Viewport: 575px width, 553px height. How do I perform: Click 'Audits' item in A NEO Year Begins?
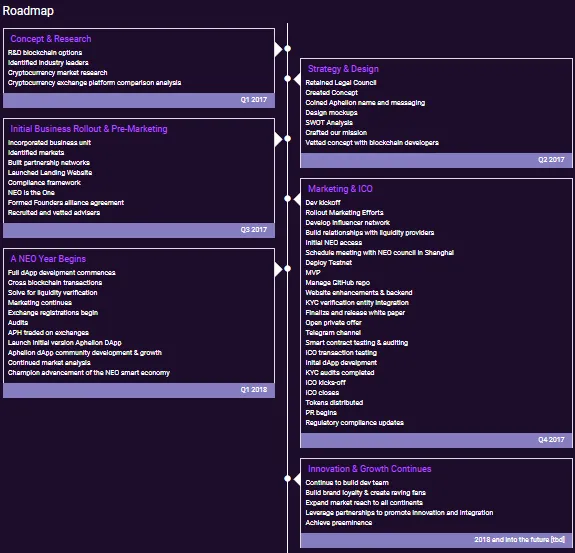tap(18, 323)
